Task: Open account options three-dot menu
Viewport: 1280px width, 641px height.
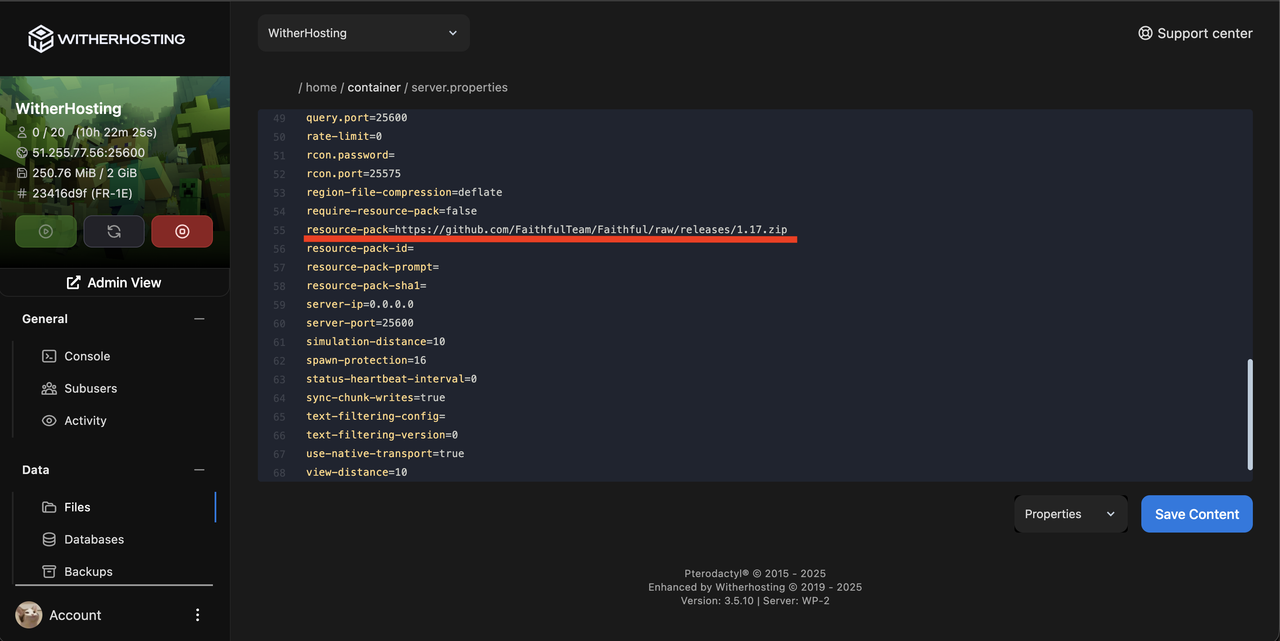Action: click(x=197, y=615)
